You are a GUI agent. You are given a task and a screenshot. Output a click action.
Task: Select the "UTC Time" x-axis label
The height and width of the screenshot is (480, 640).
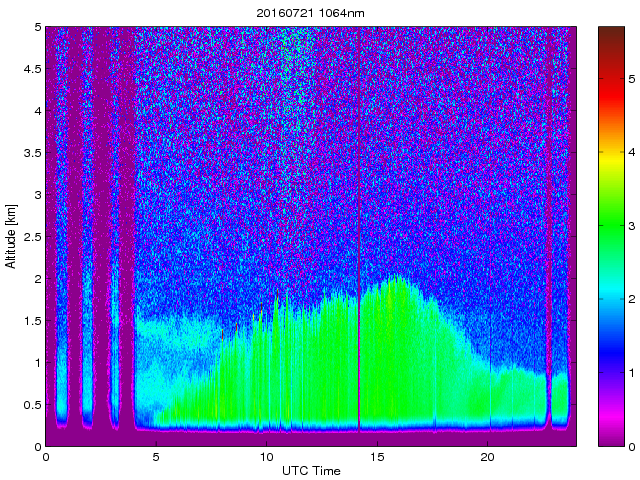coord(310,469)
